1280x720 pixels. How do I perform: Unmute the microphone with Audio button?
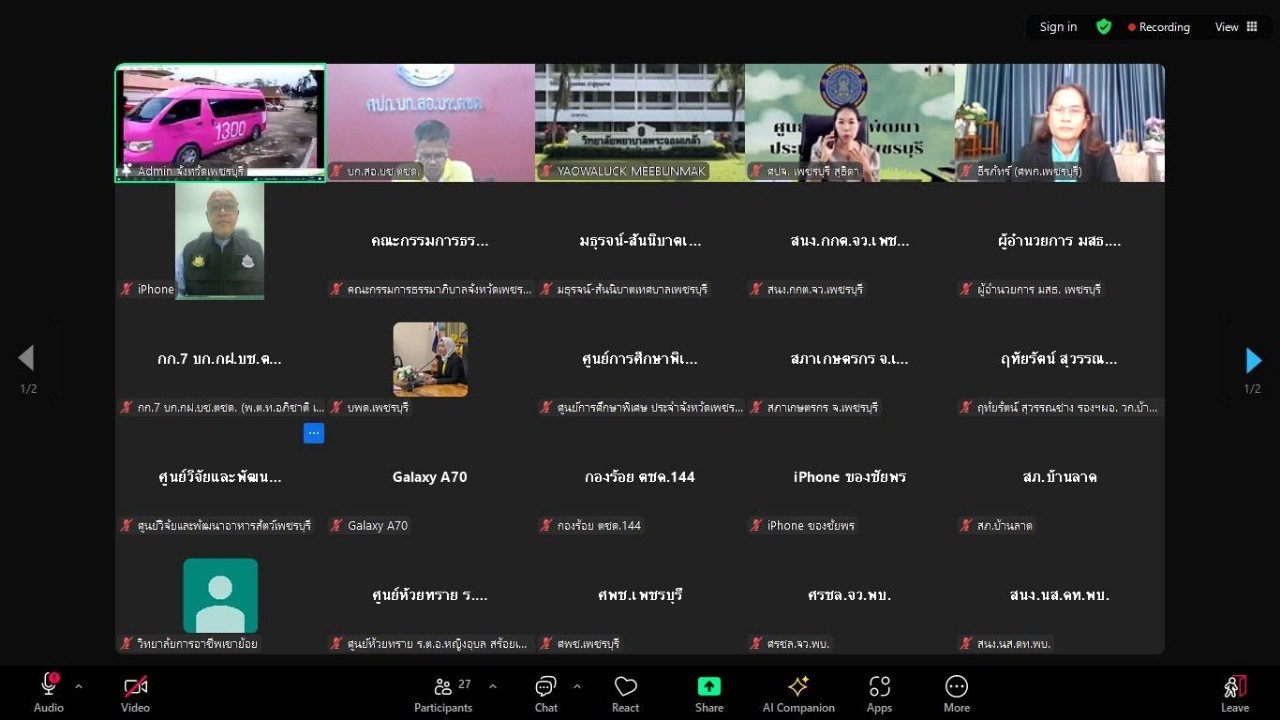click(48, 687)
